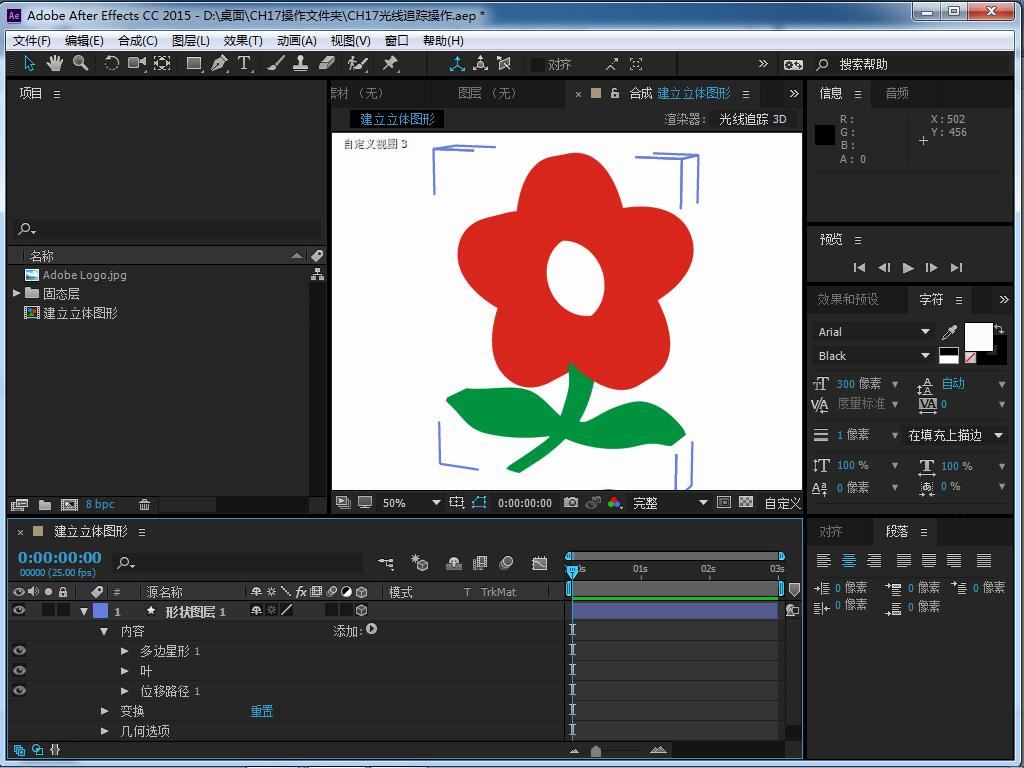
Task: Toggle visibility of 形状图层 1
Action: (19, 610)
